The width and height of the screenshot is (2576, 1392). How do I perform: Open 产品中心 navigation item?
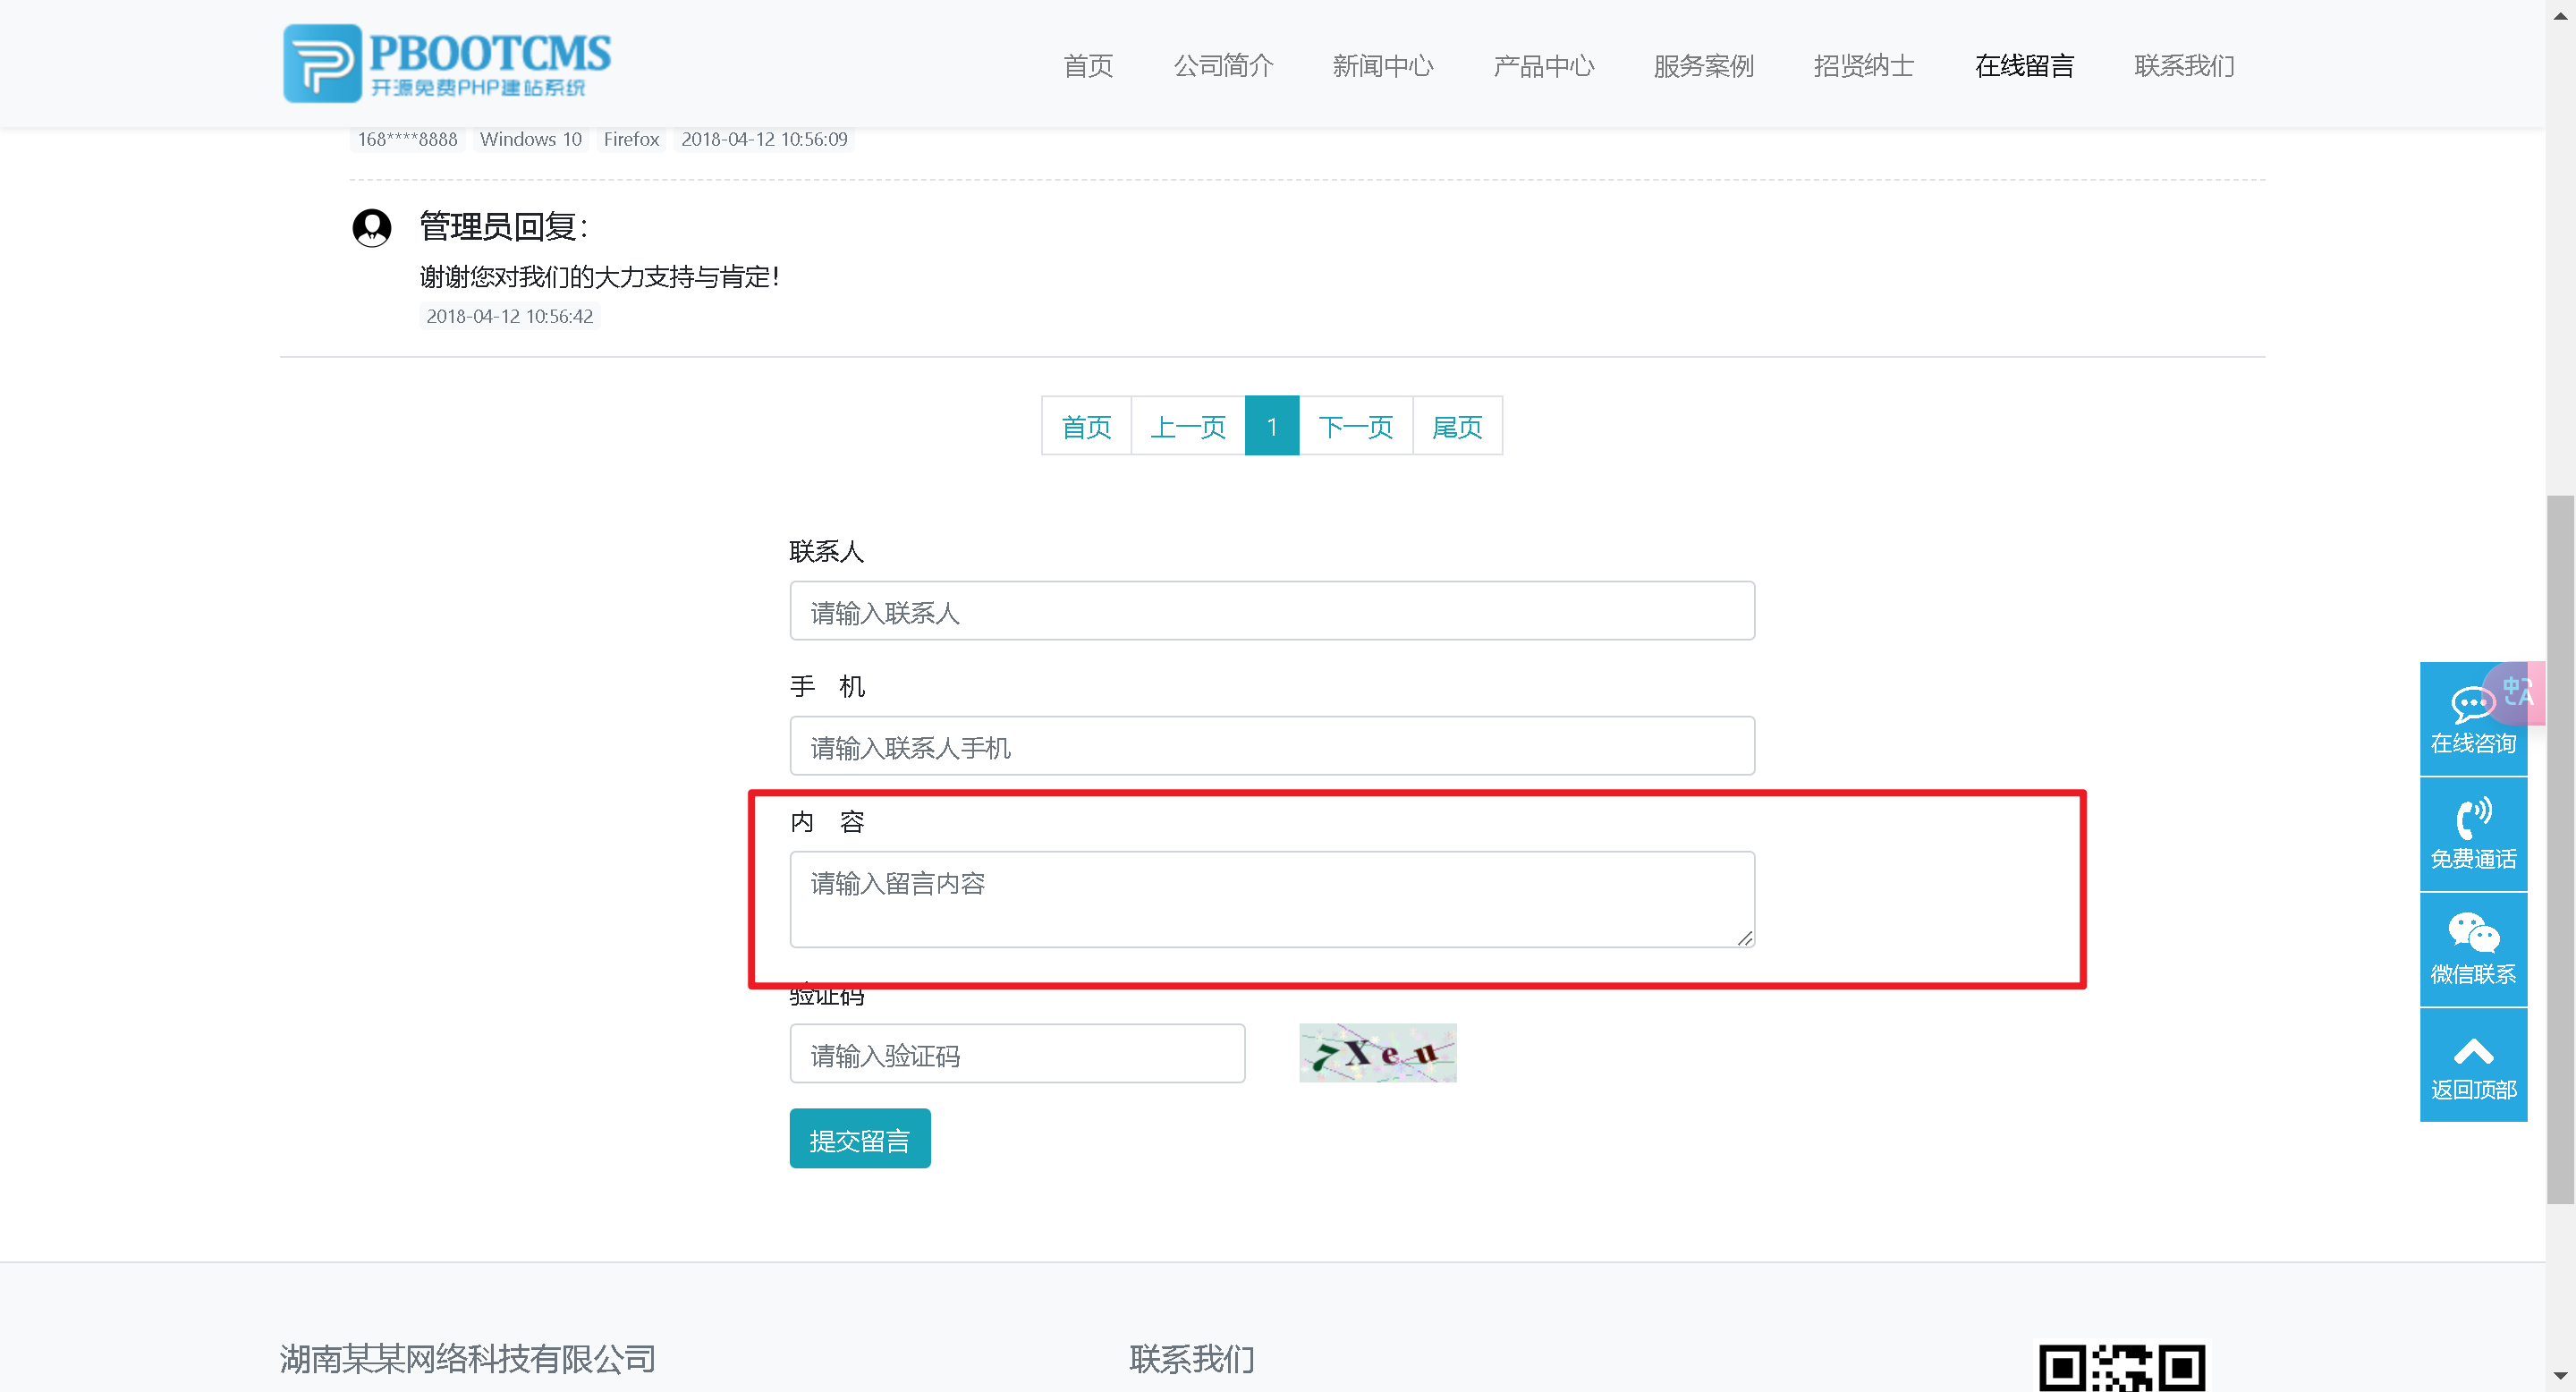click(1543, 66)
